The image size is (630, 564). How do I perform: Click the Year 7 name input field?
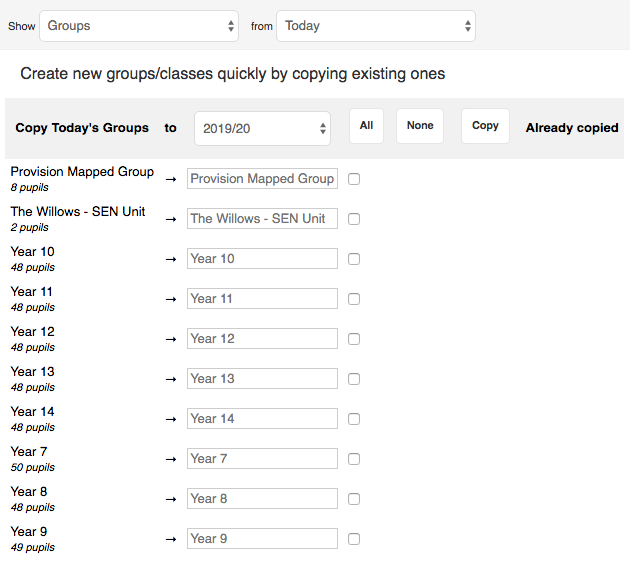point(262,458)
